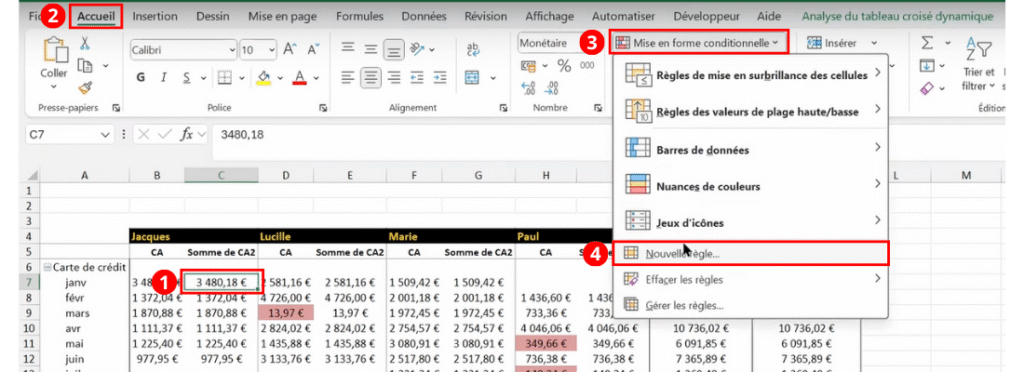Increase font size with the large A

[290, 50]
